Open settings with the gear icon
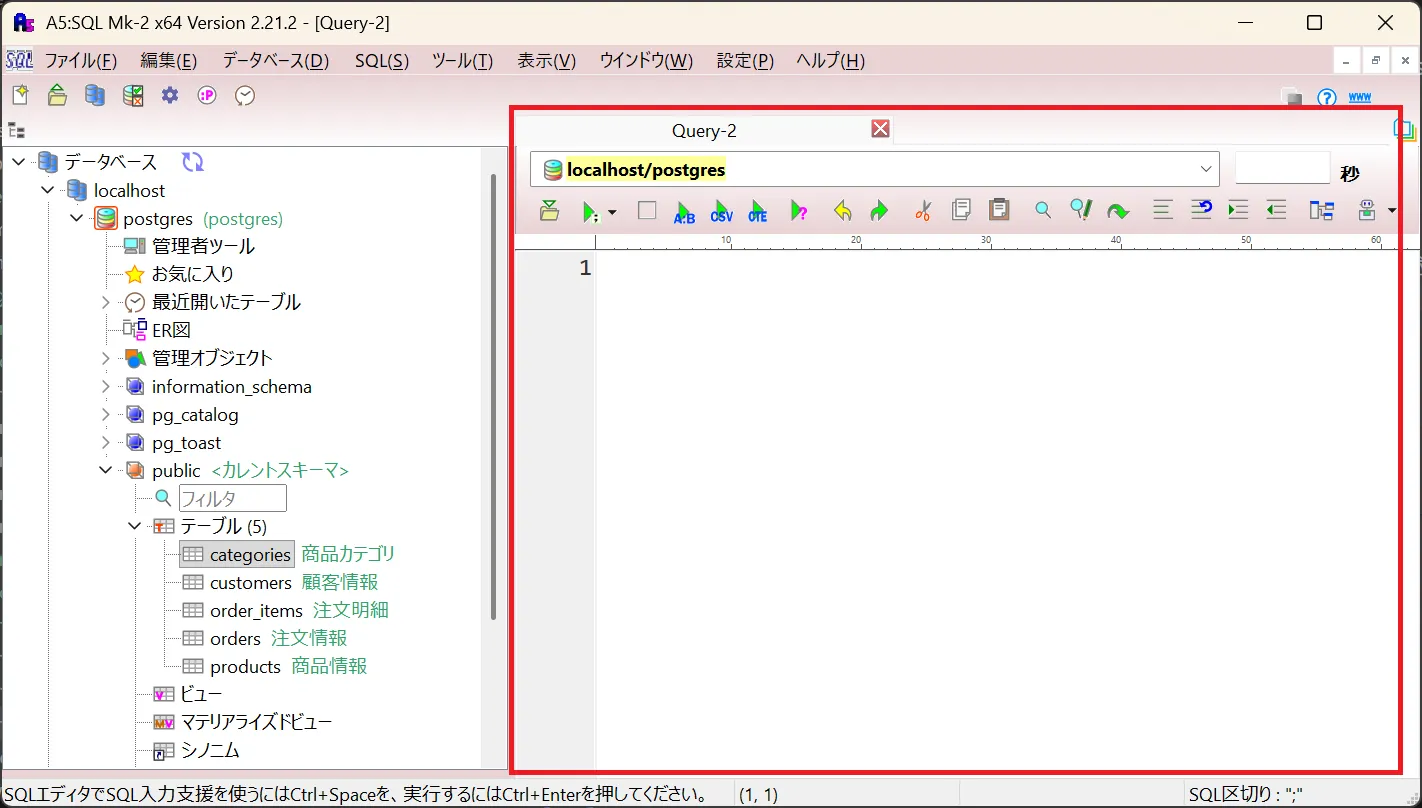Image resolution: width=1422 pixels, height=808 pixels. (x=170, y=95)
